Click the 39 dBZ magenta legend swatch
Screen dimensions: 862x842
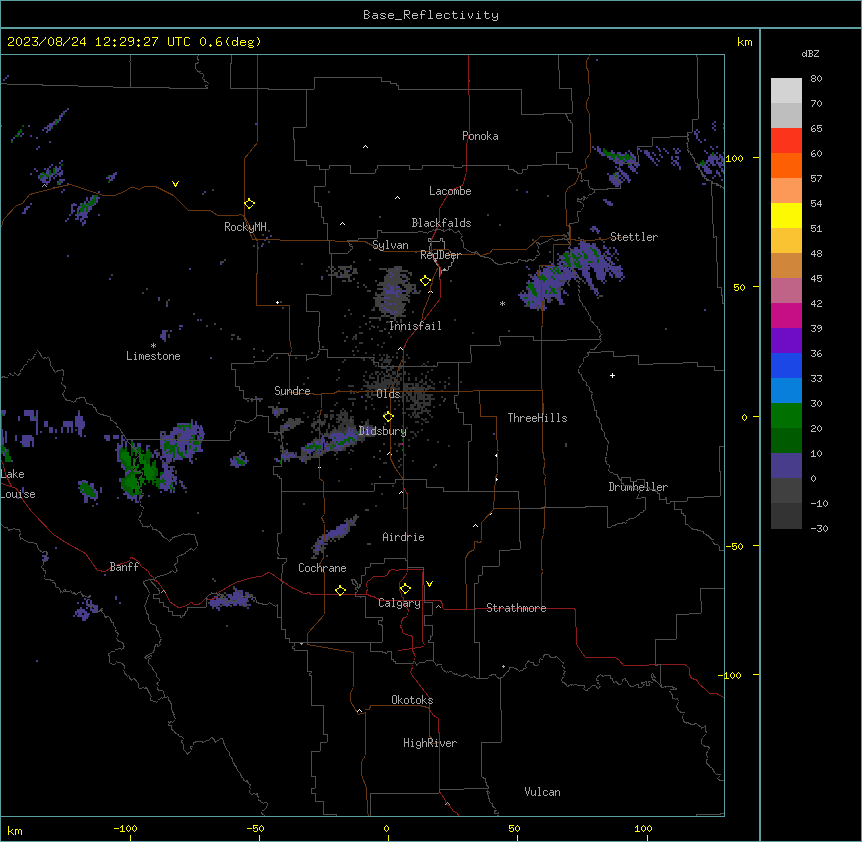coord(786,315)
